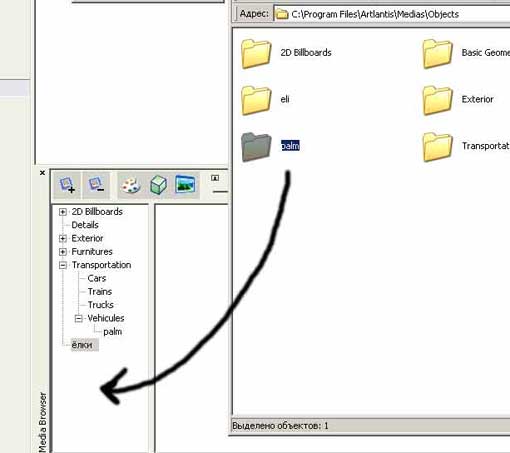Click the remove catalog folder icon
This screenshot has width=510, height=453.
coord(96,185)
